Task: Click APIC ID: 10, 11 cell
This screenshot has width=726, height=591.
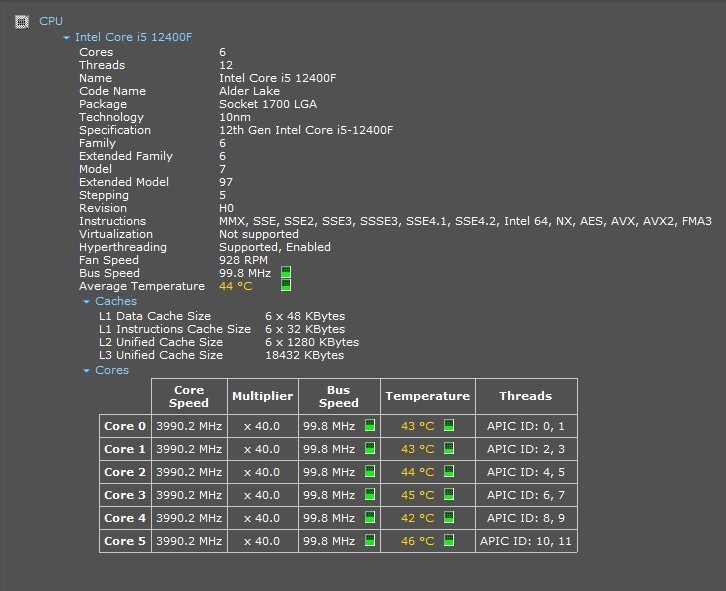Action: pos(526,541)
